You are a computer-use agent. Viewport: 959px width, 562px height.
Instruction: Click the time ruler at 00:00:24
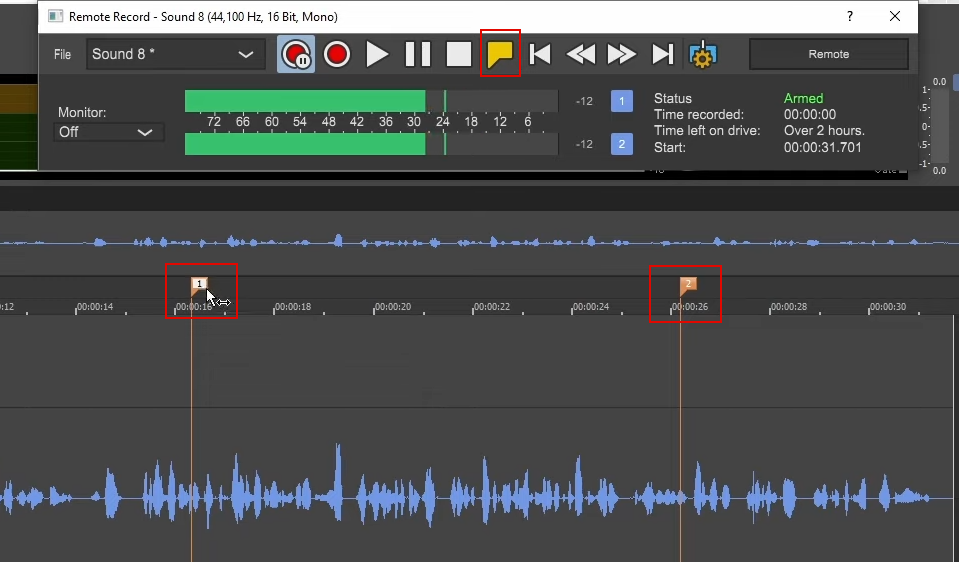(590, 307)
